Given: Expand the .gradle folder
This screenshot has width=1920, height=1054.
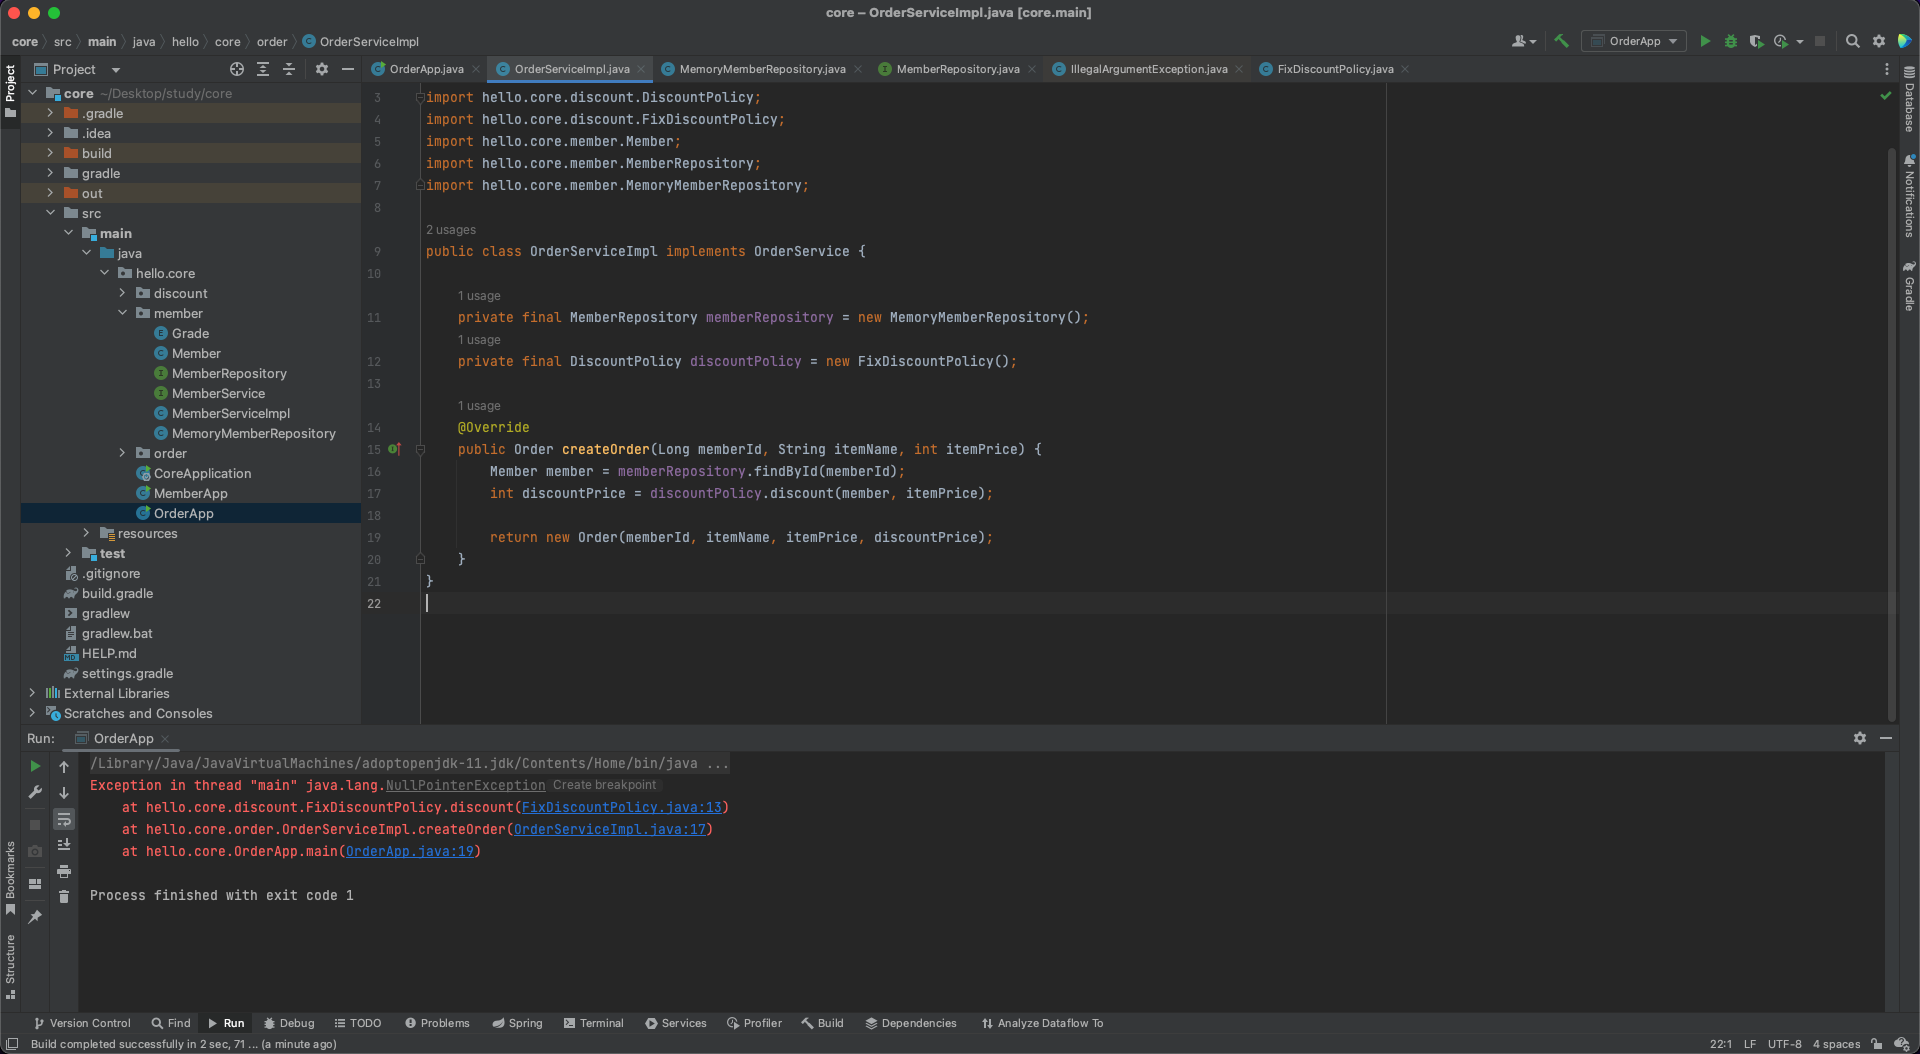Looking at the screenshot, I should pos(50,113).
